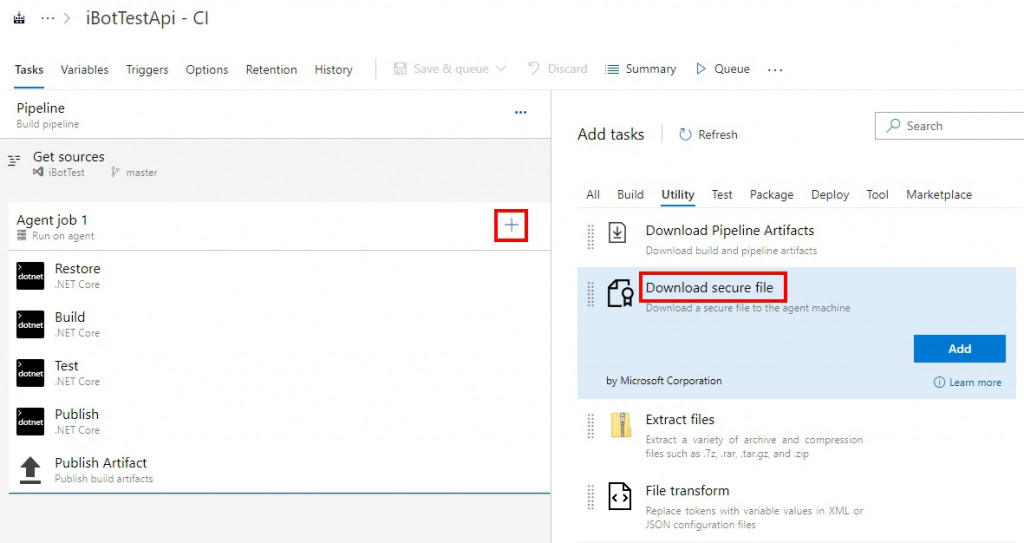This screenshot has width=1024, height=543.
Task: Select the Test .NET Core task
Action: coord(280,373)
